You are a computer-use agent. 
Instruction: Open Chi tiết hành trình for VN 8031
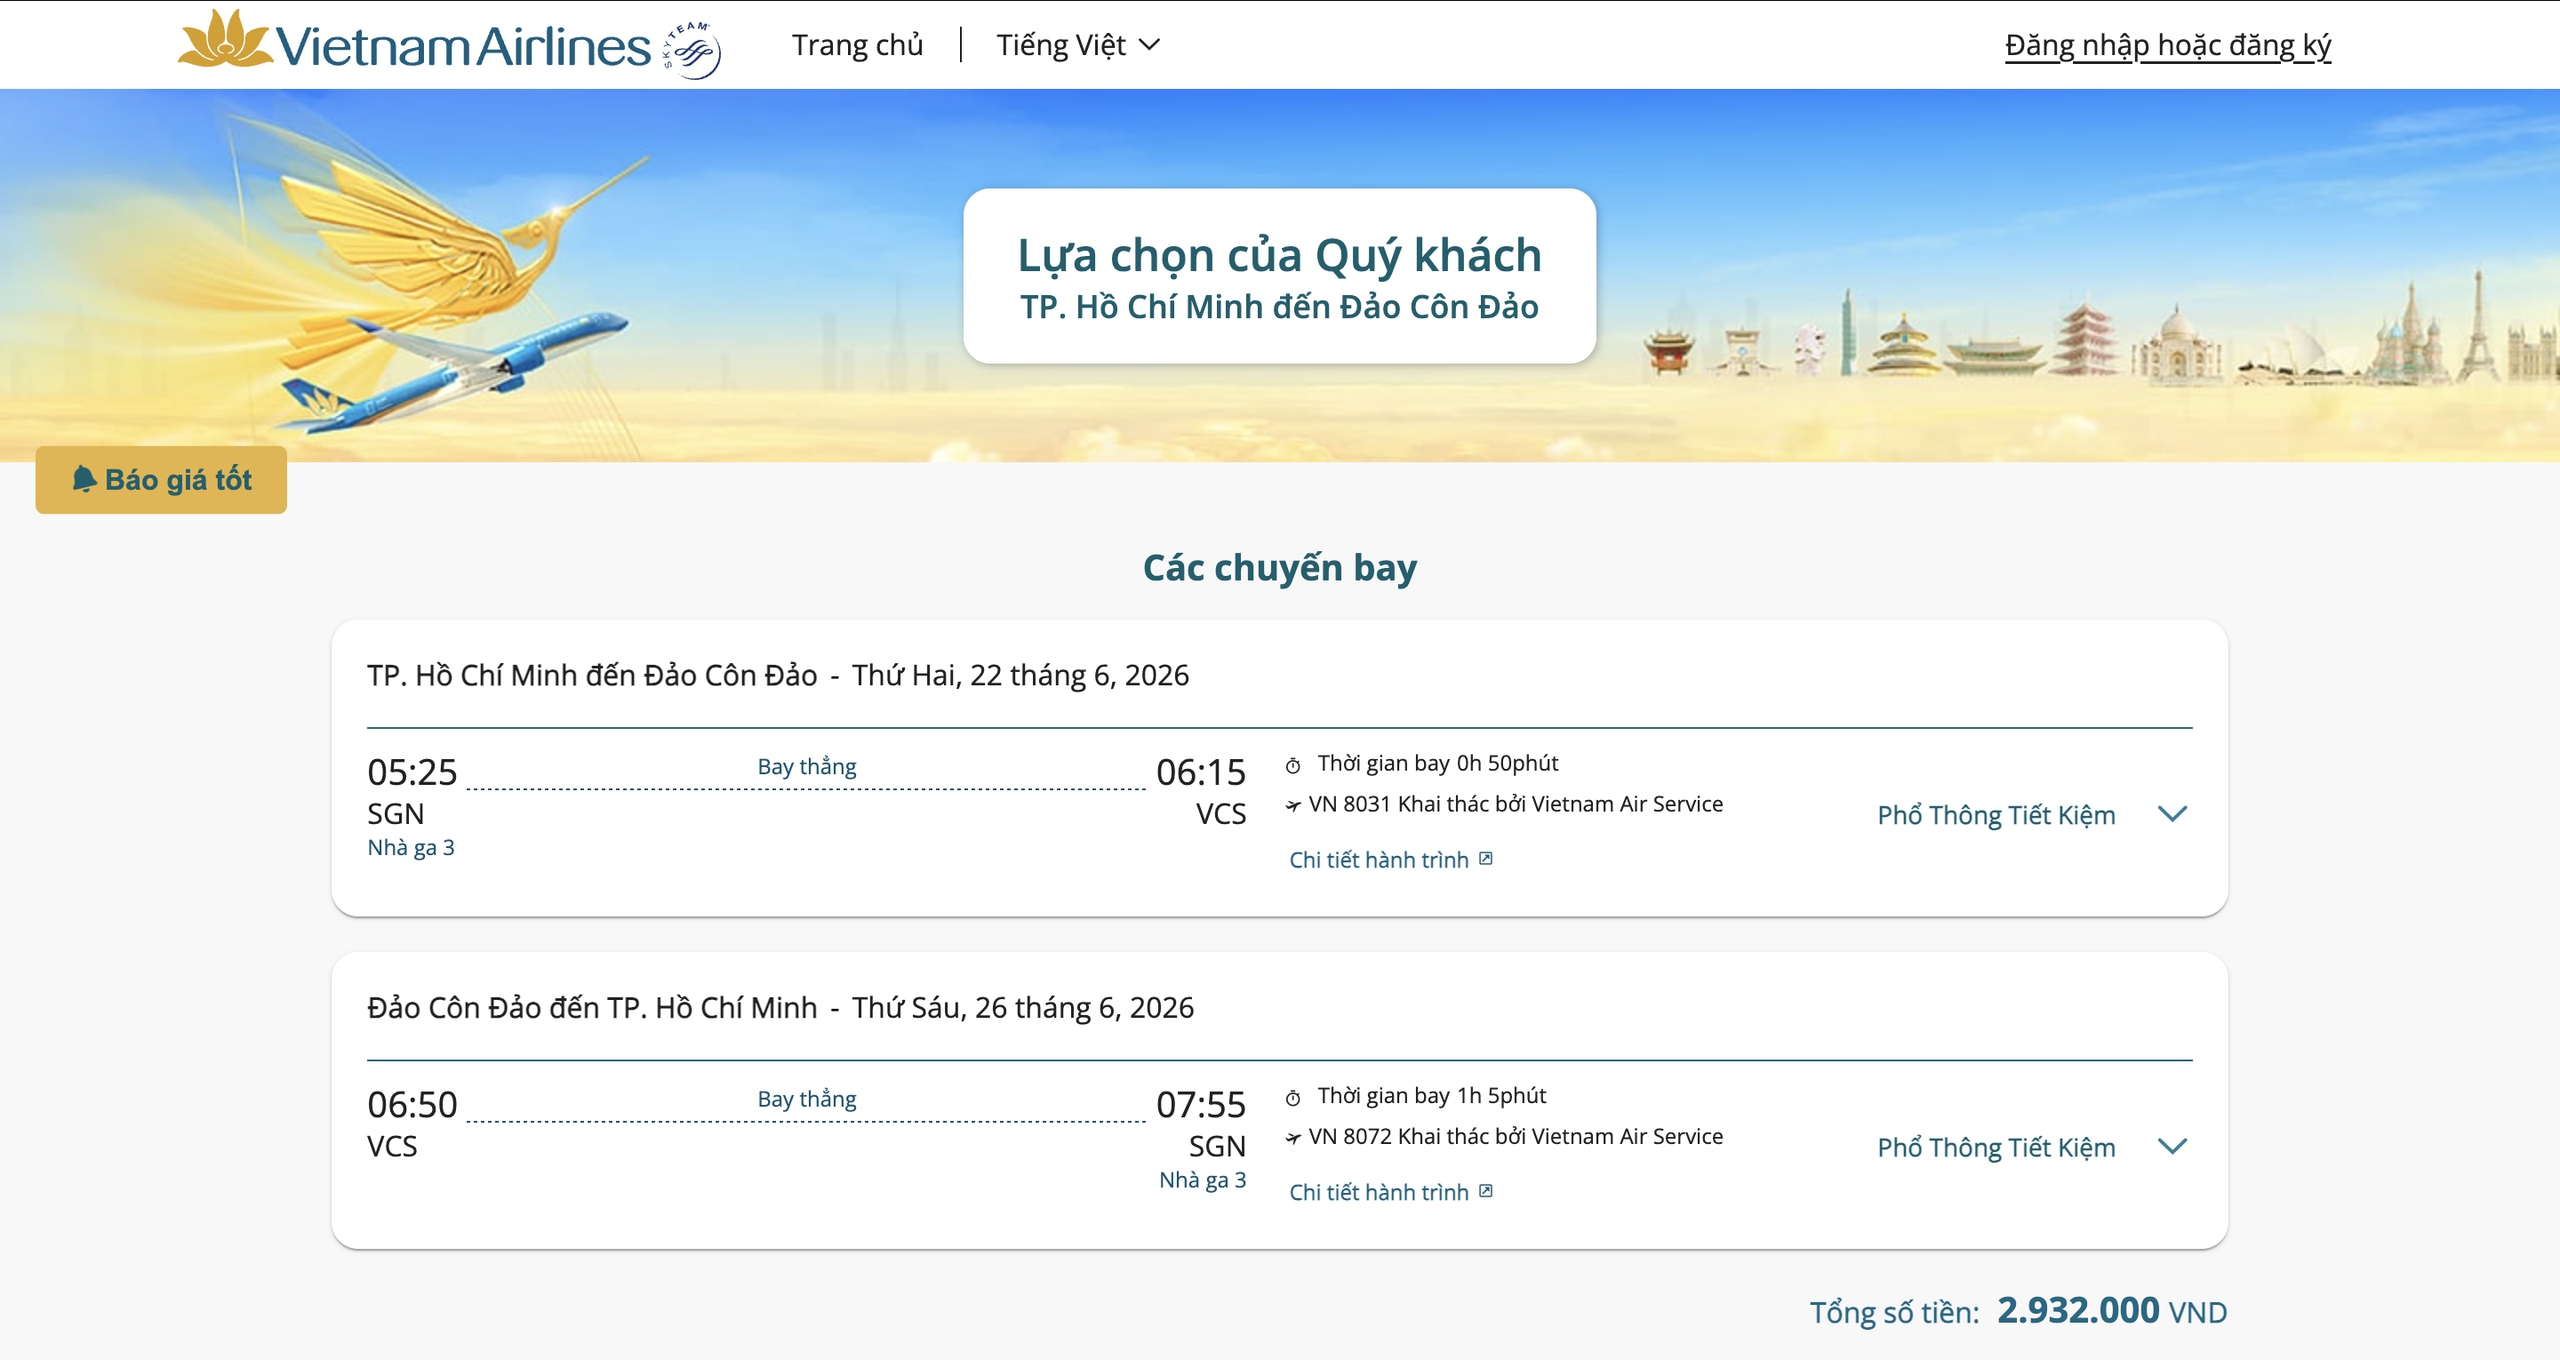(x=1378, y=860)
